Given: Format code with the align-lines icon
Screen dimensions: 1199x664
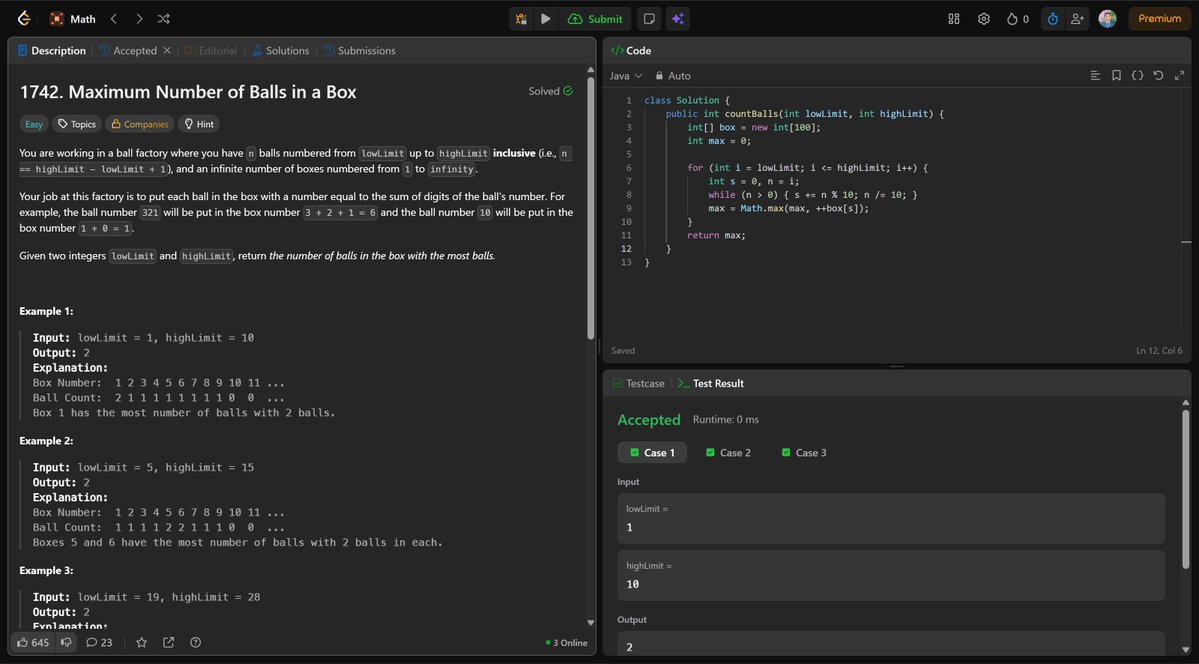Looking at the screenshot, I should pos(1096,75).
